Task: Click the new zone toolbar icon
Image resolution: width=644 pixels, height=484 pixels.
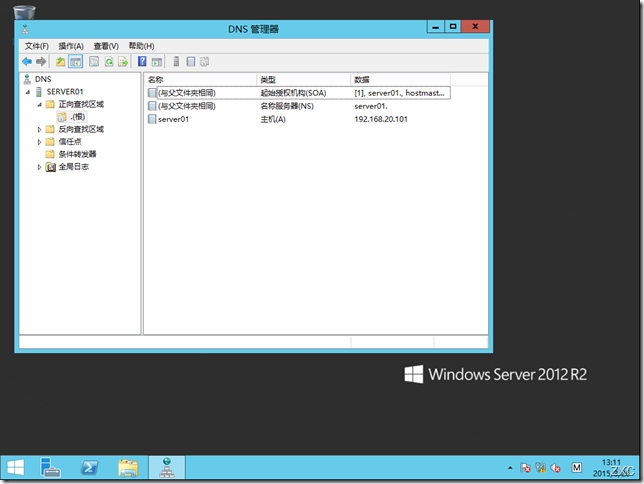Action: tap(204, 62)
